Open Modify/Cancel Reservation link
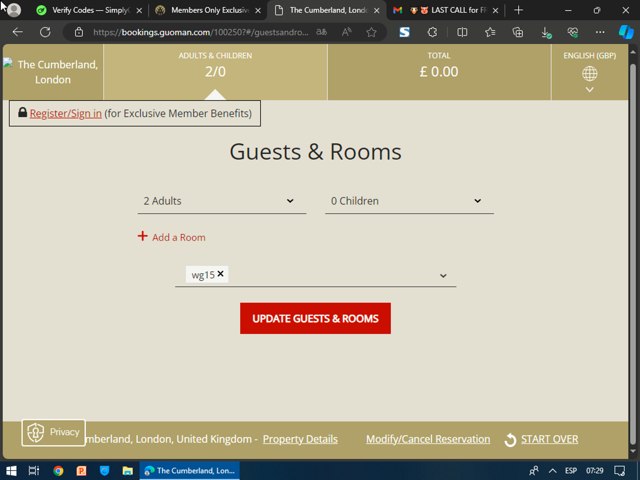640x480 pixels. coord(428,439)
